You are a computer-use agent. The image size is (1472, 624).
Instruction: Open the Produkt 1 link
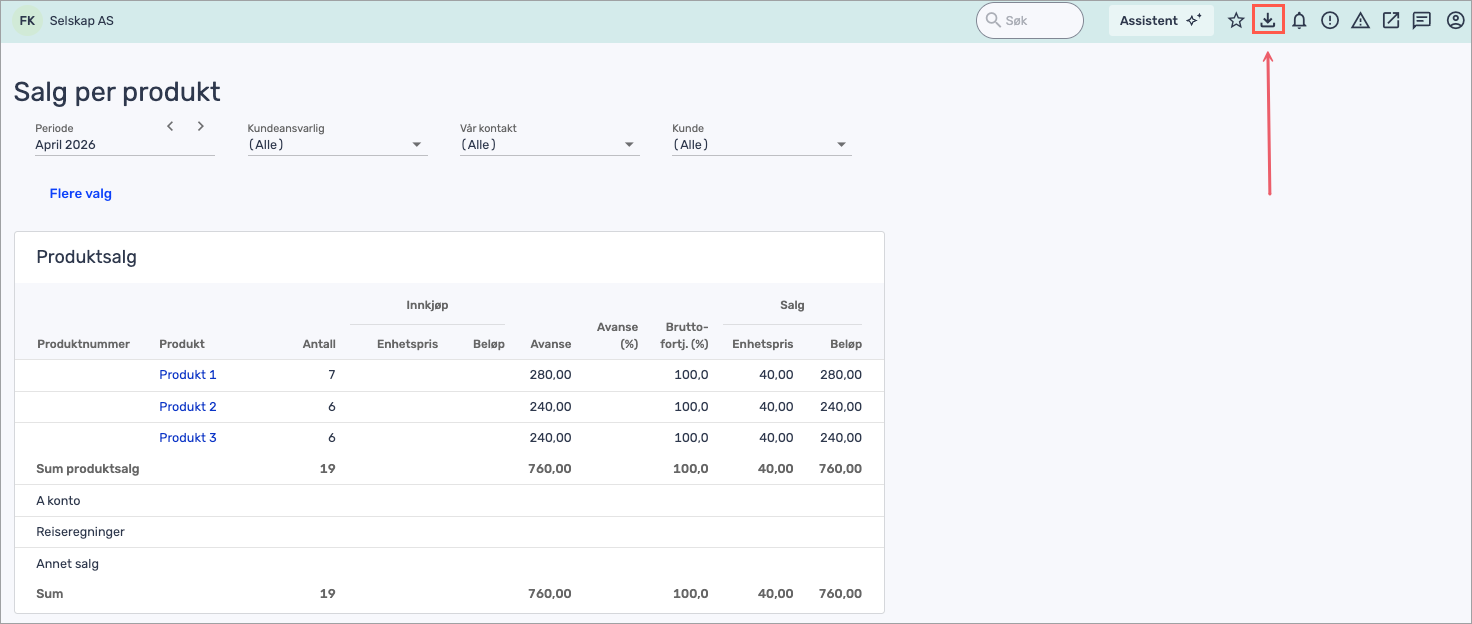click(188, 375)
